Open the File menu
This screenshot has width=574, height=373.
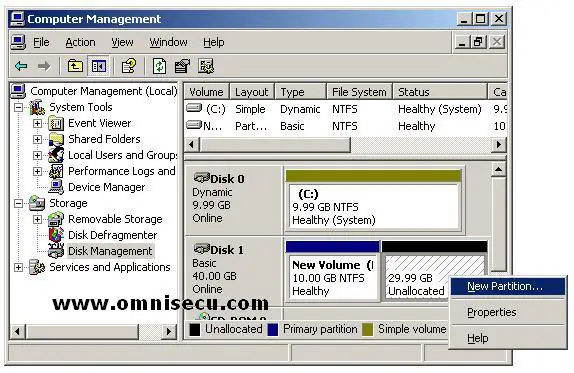[x=41, y=42]
